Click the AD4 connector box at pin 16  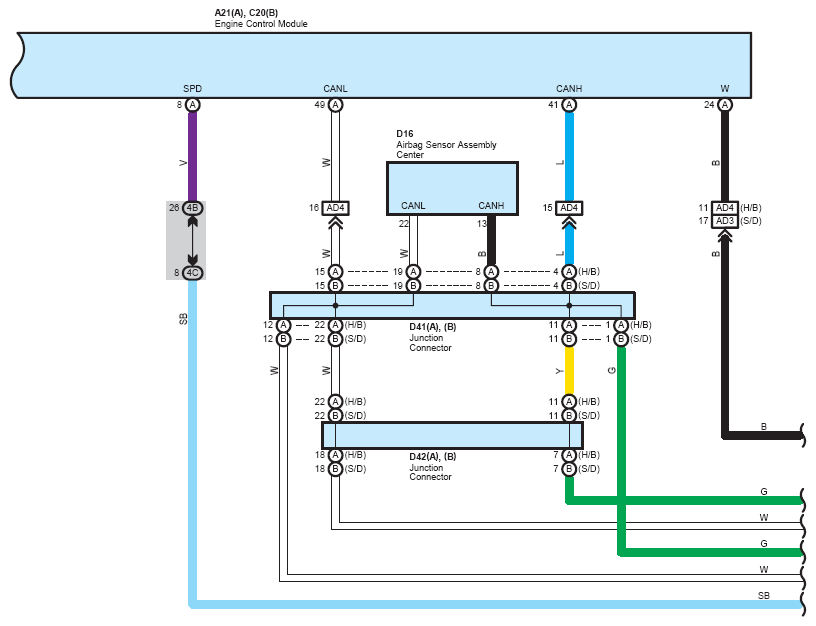pos(336,208)
